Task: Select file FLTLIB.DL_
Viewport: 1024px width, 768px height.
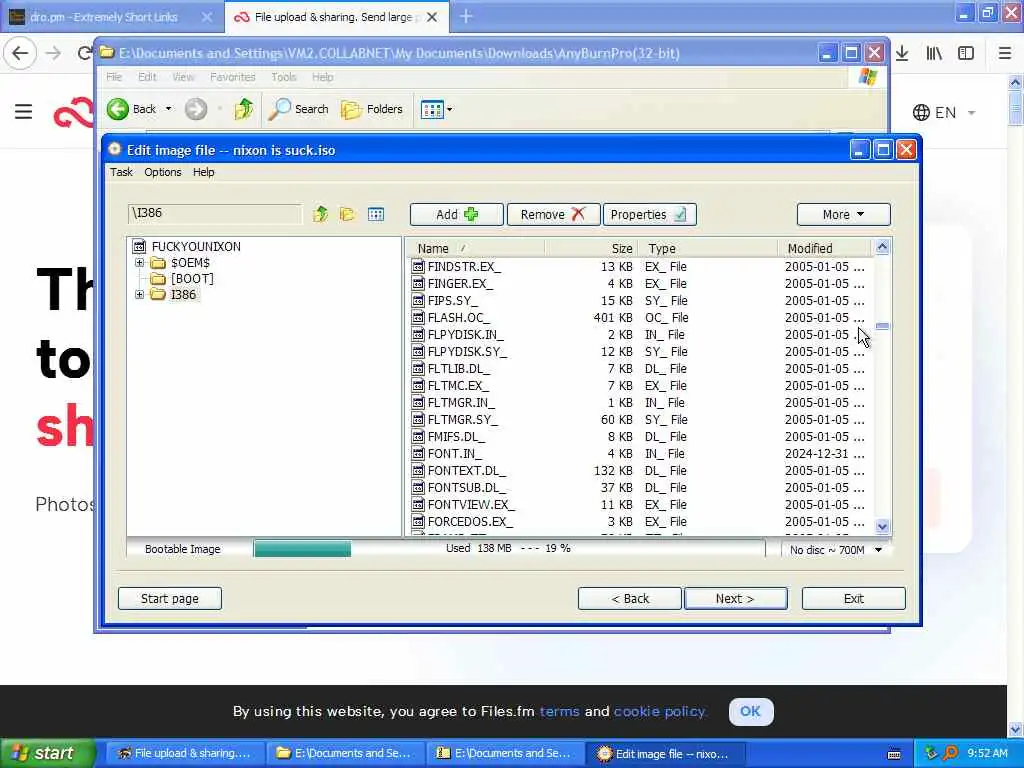Action: [459, 368]
